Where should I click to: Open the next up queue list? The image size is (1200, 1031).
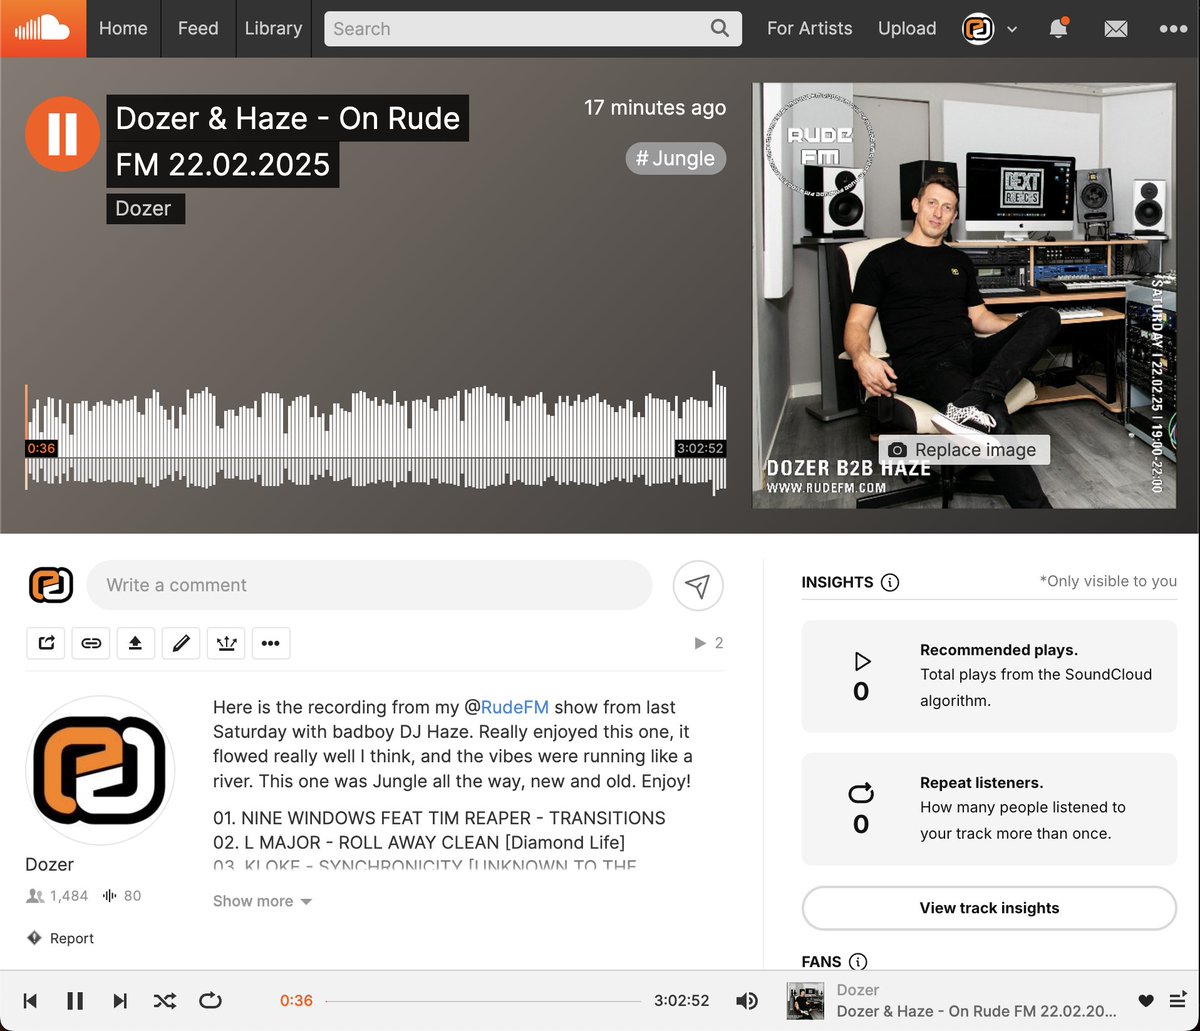[1177, 1001]
